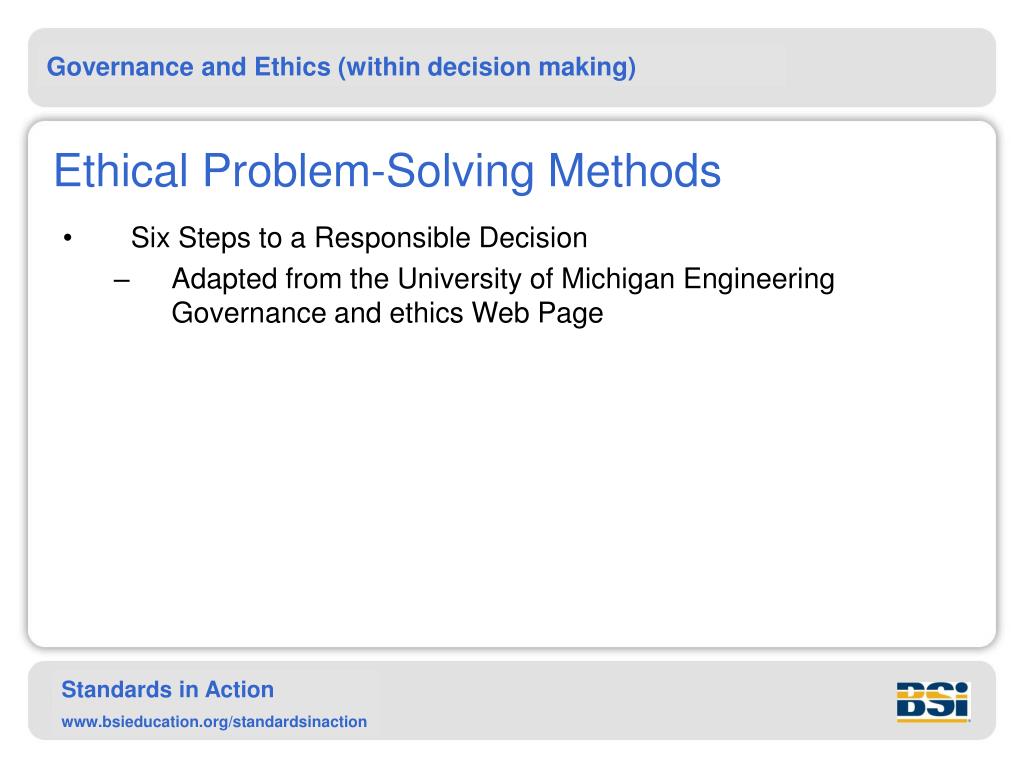Click the words Web Page in sub-bullet
This screenshot has width=1024, height=768.
coord(537,313)
